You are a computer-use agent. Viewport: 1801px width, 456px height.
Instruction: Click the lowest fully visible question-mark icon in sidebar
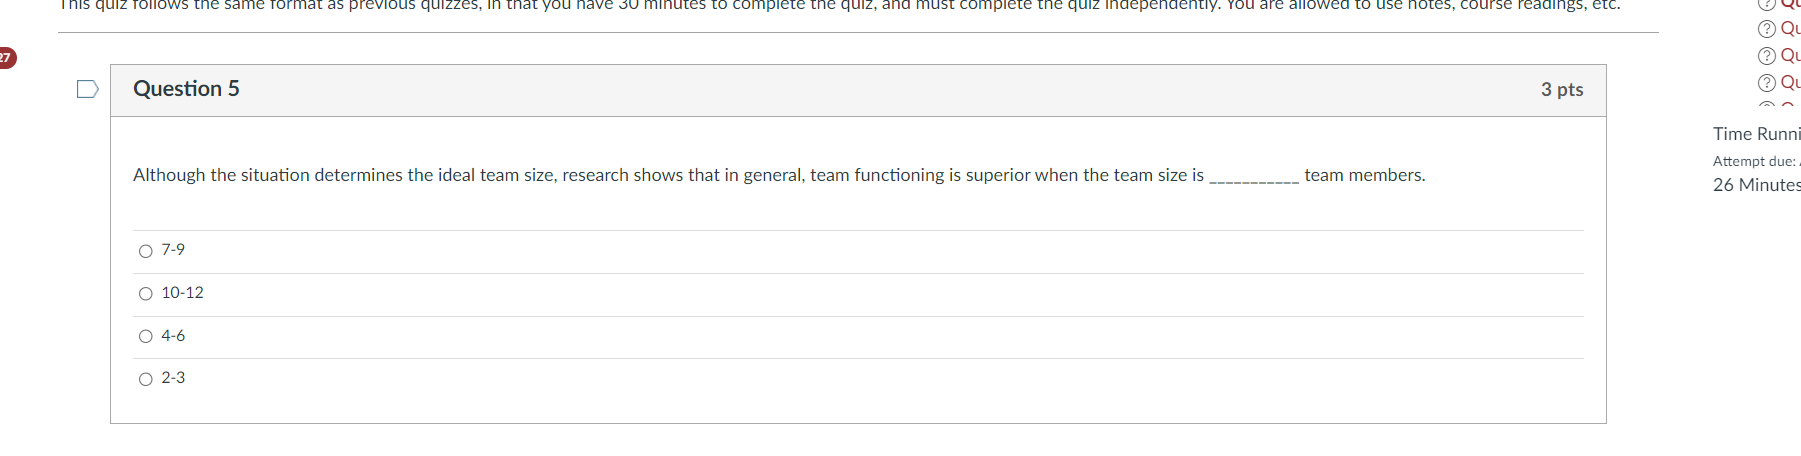click(x=1767, y=83)
